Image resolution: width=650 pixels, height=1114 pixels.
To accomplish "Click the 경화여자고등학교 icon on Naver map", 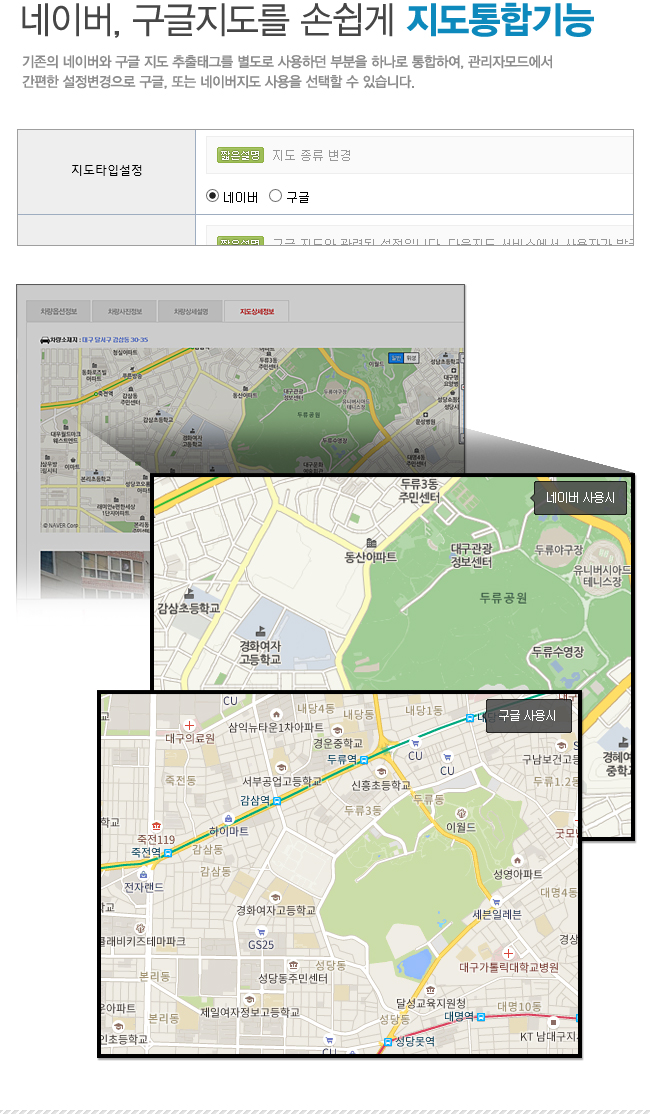I will [260, 631].
